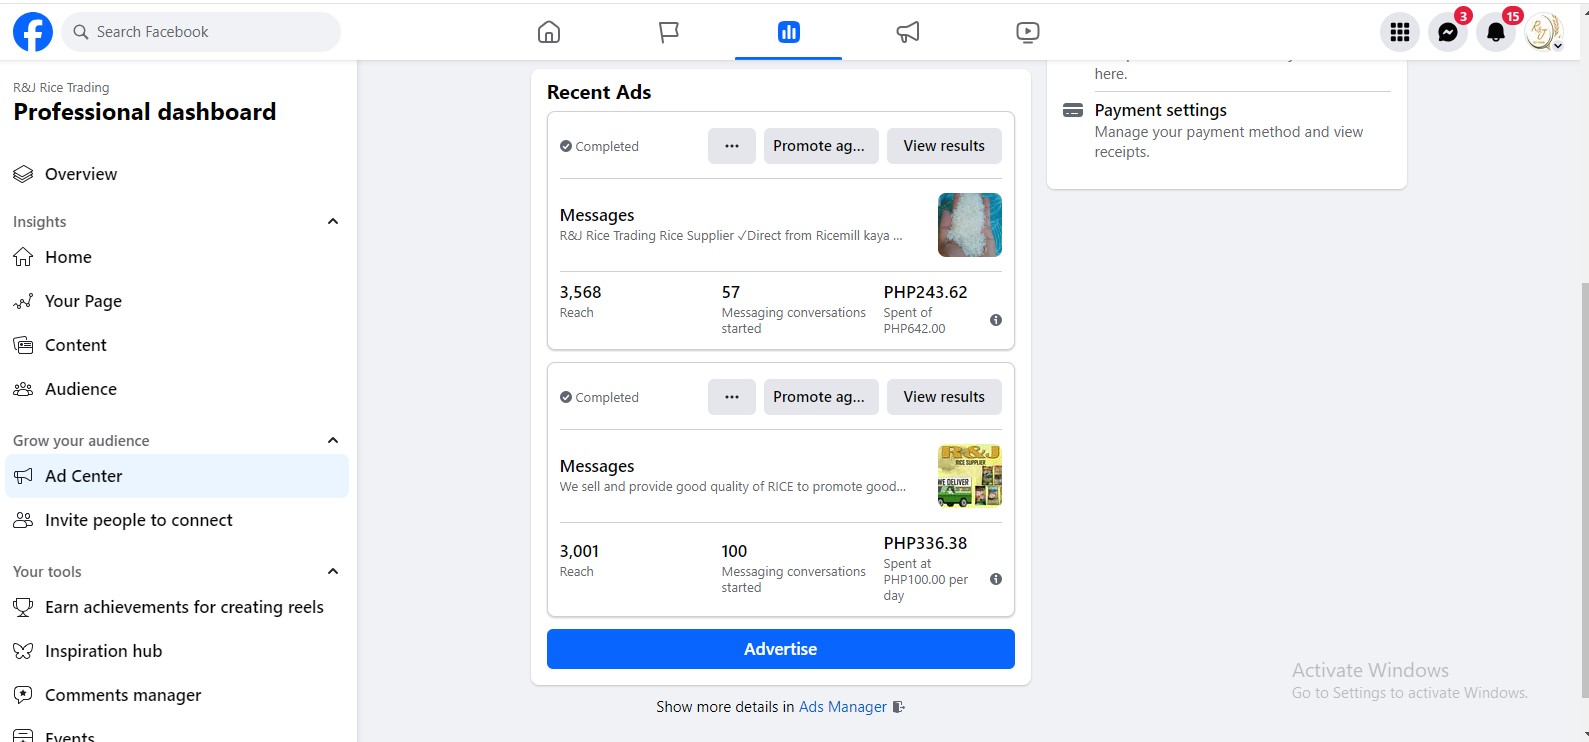Screen dimensions: 1589x742
Task: Click the "R&J Rice Trading Rice Supplier" ad text
Action: tap(731, 236)
